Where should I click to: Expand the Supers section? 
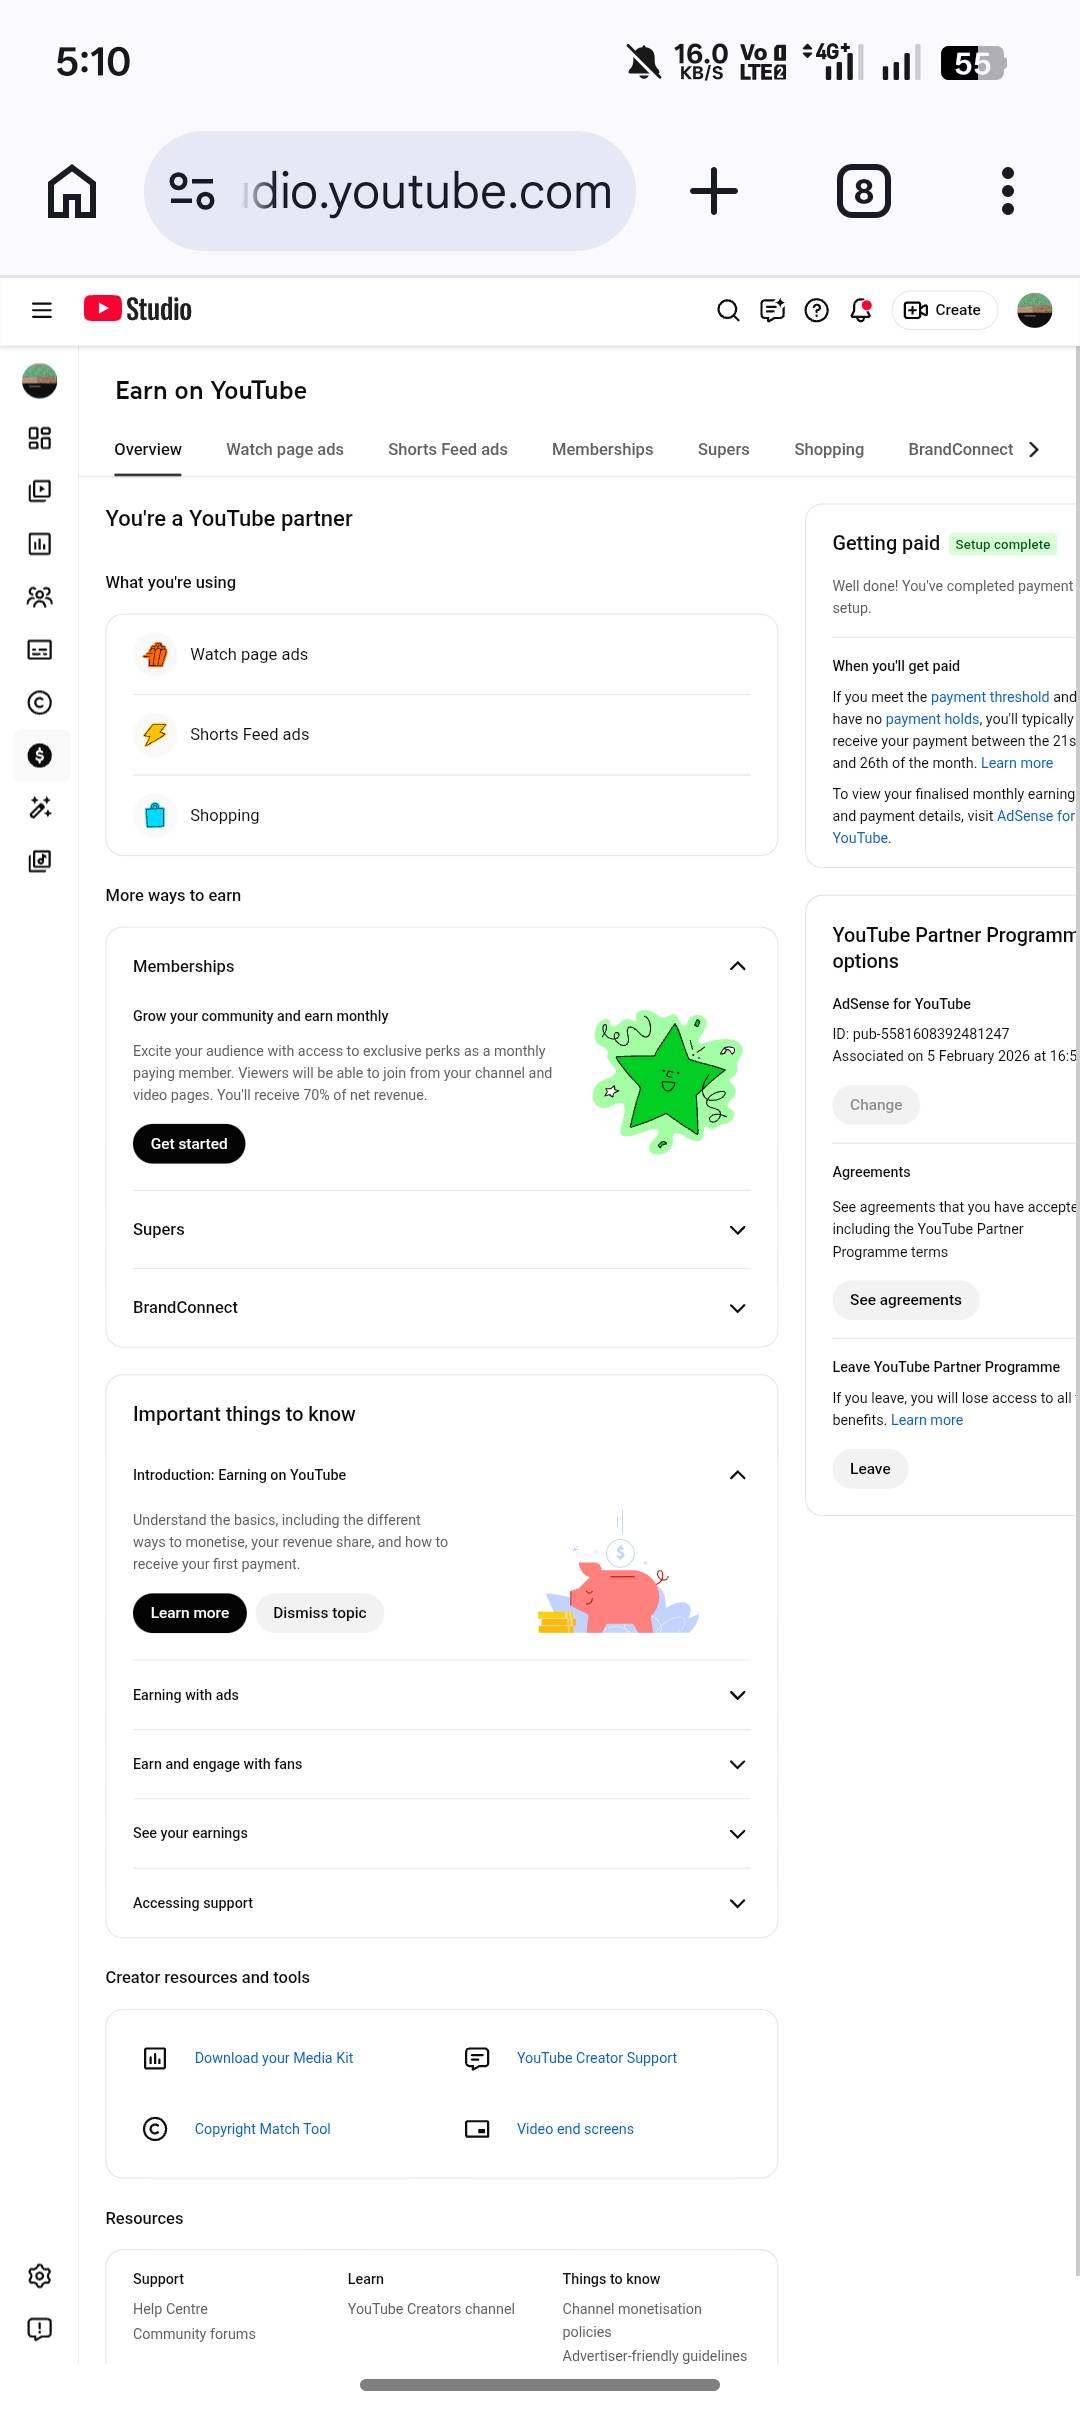click(737, 1230)
